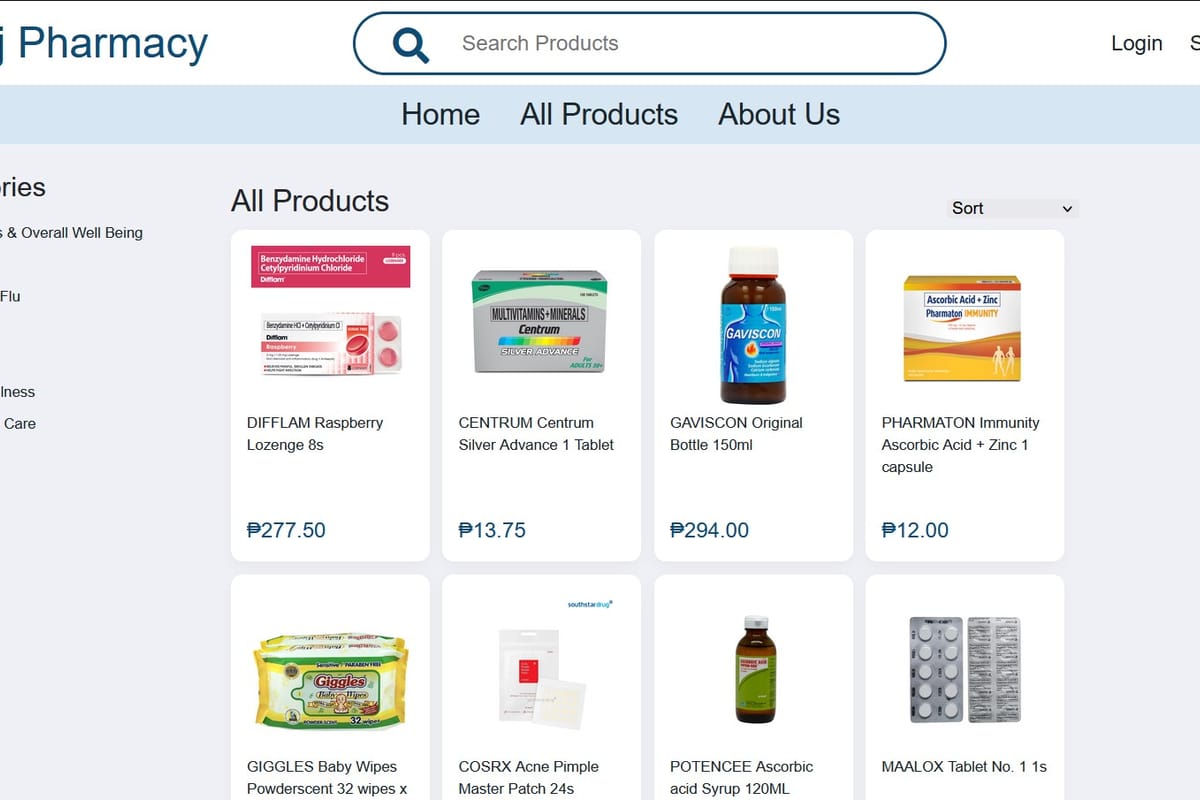Click the DIFFLAM Raspberry Lozenge product image
This screenshot has height=800, width=1200.
coord(330,312)
